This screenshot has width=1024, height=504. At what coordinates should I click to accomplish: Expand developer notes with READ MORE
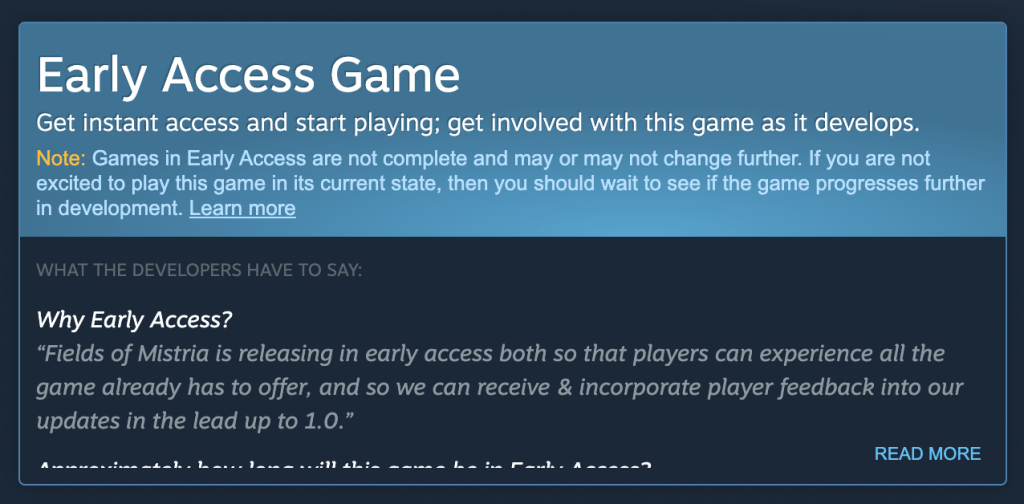click(x=927, y=454)
